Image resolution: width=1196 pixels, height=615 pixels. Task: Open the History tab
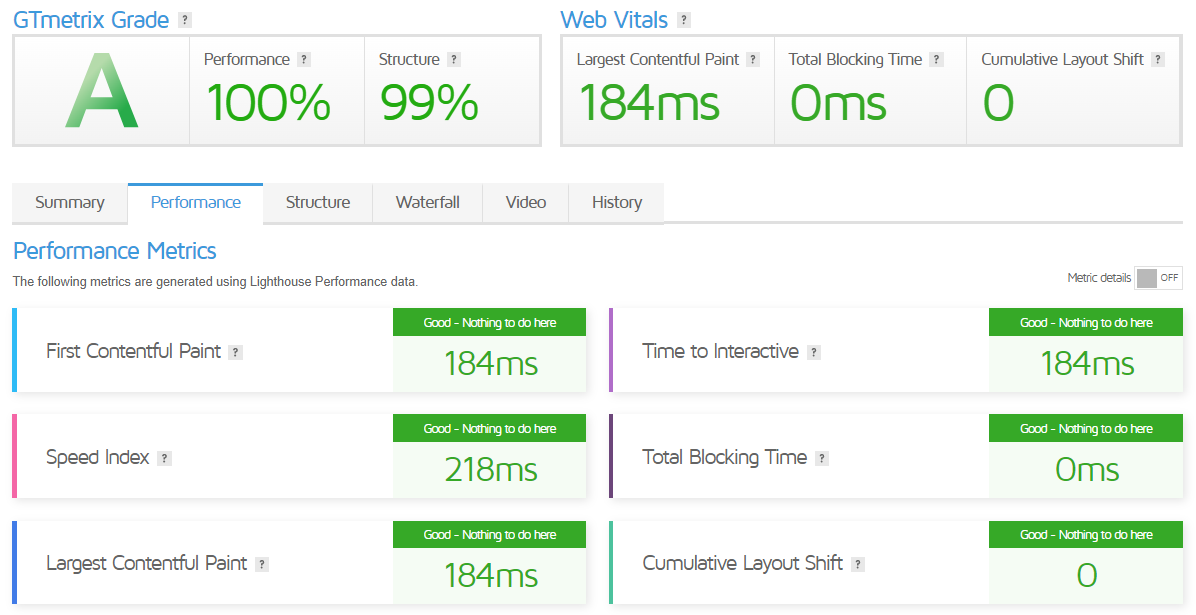point(616,203)
